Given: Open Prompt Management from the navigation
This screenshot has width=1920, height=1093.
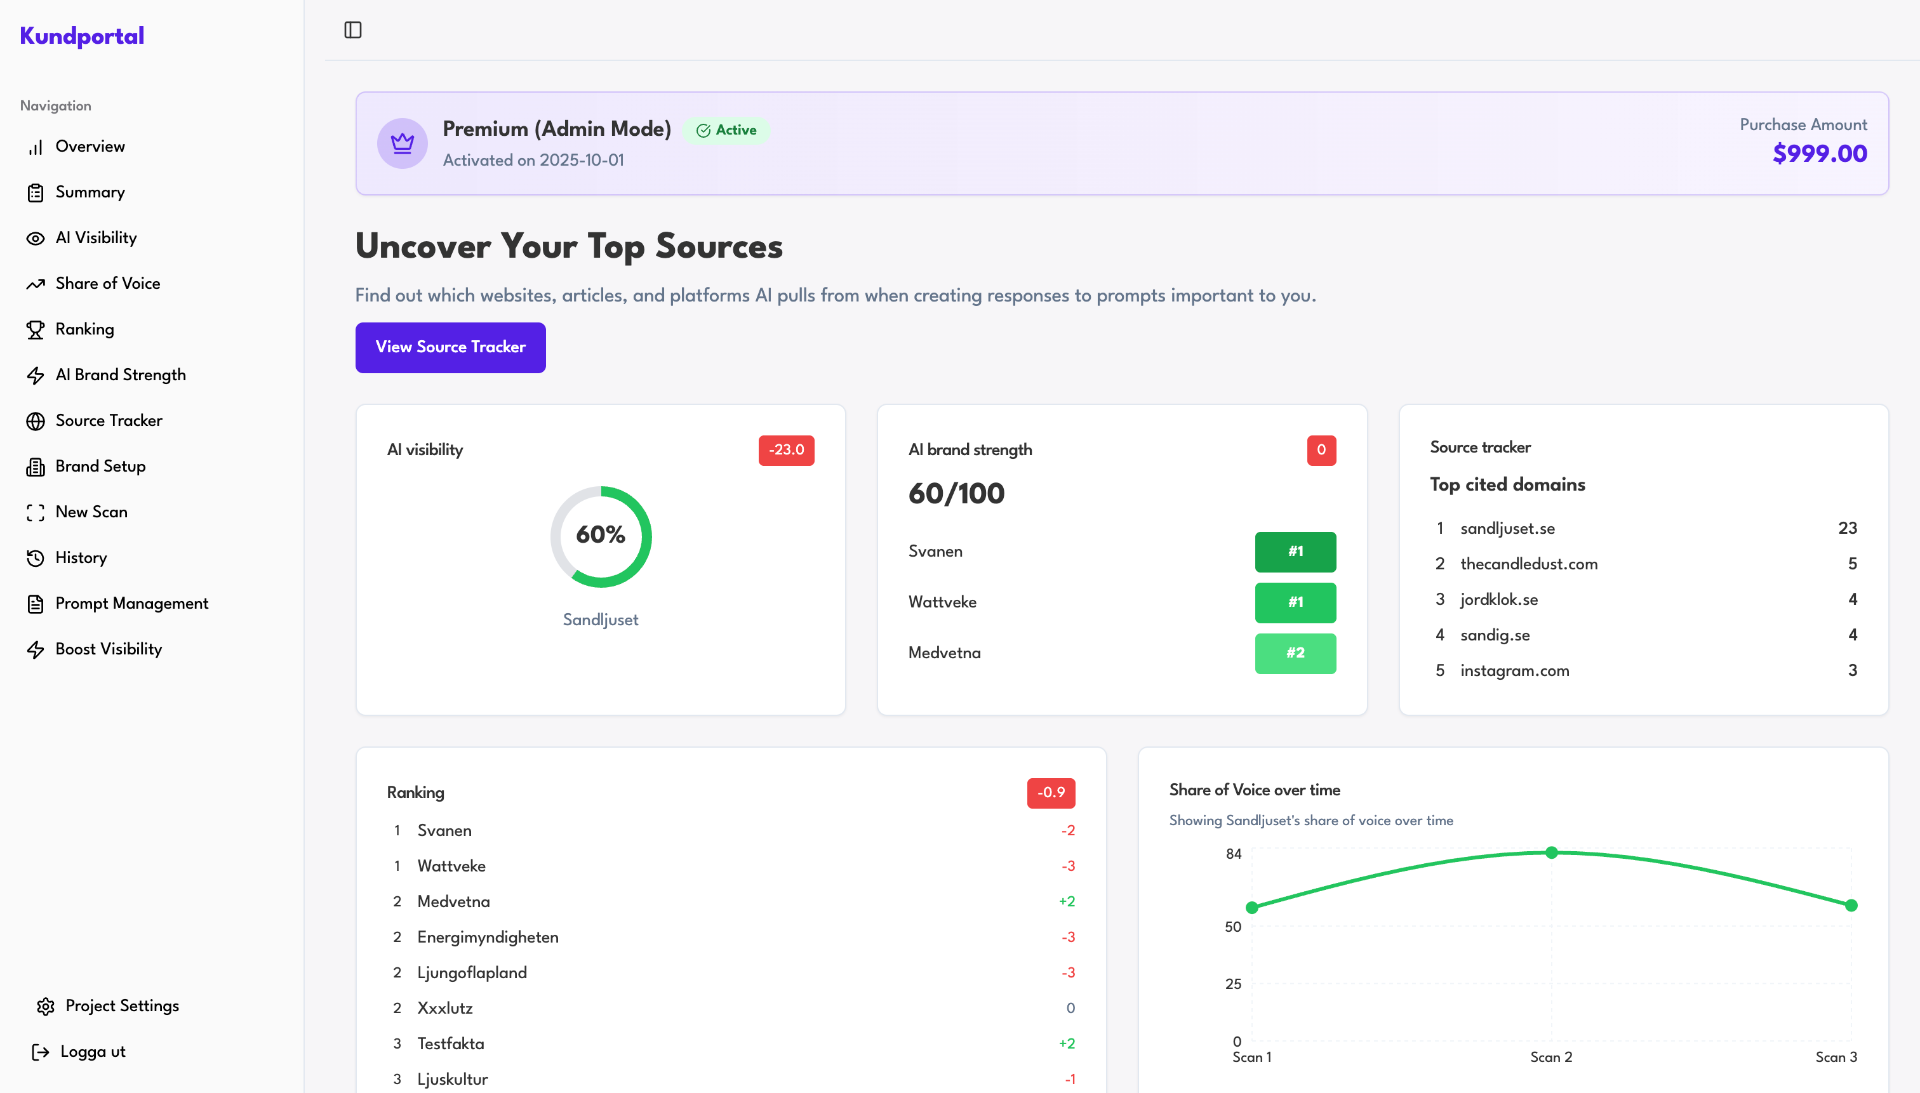Looking at the screenshot, I should pyautogui.click(x=131, y=603).
